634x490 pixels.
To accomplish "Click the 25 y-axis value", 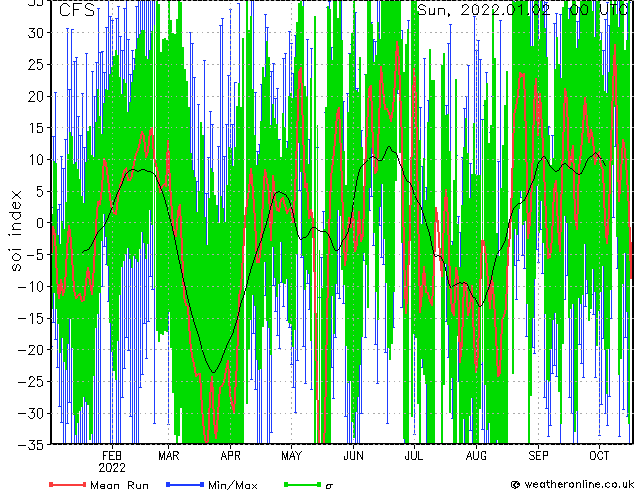I will [x=37, y=65].
